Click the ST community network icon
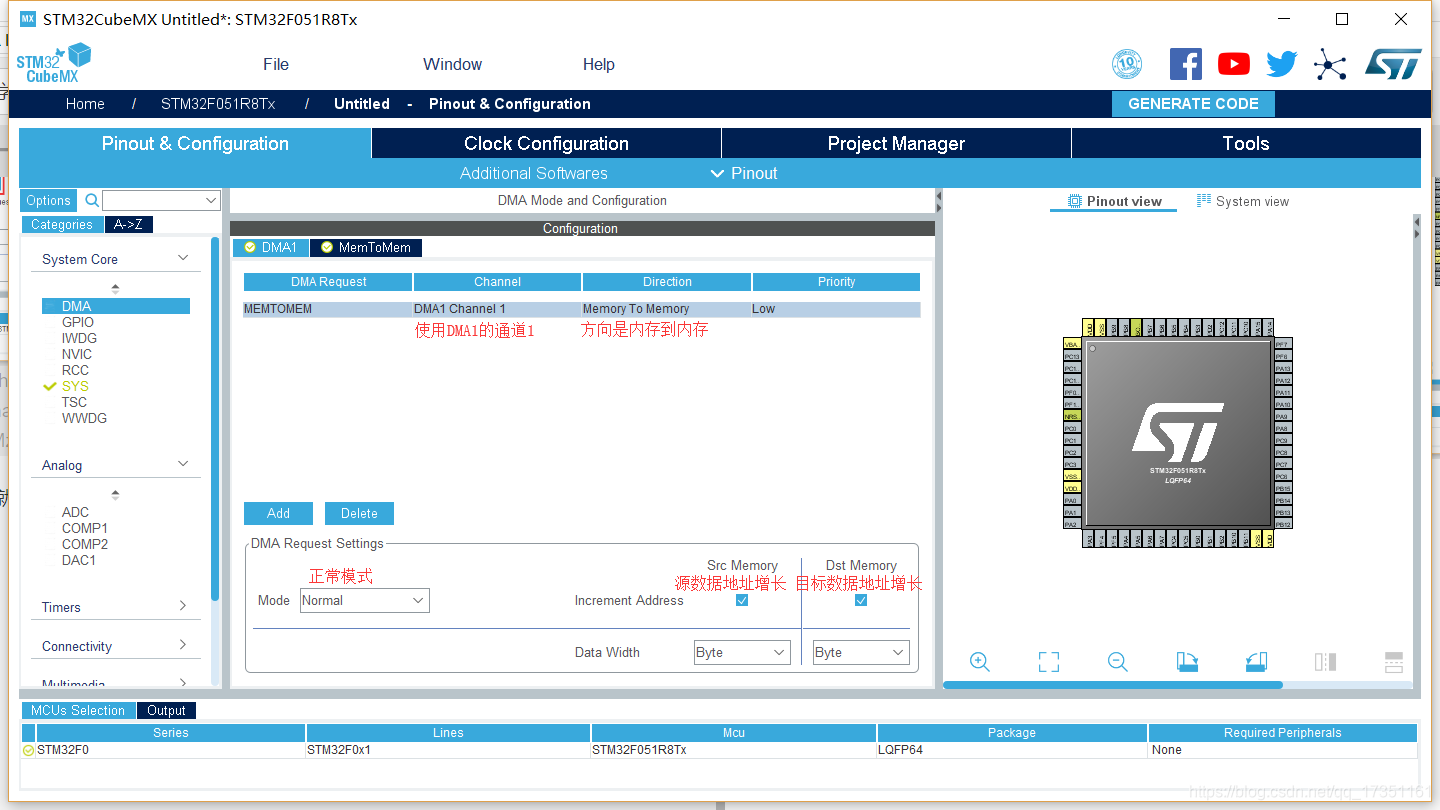Viewport: 1440px width, 810px height. [1330, 64]
